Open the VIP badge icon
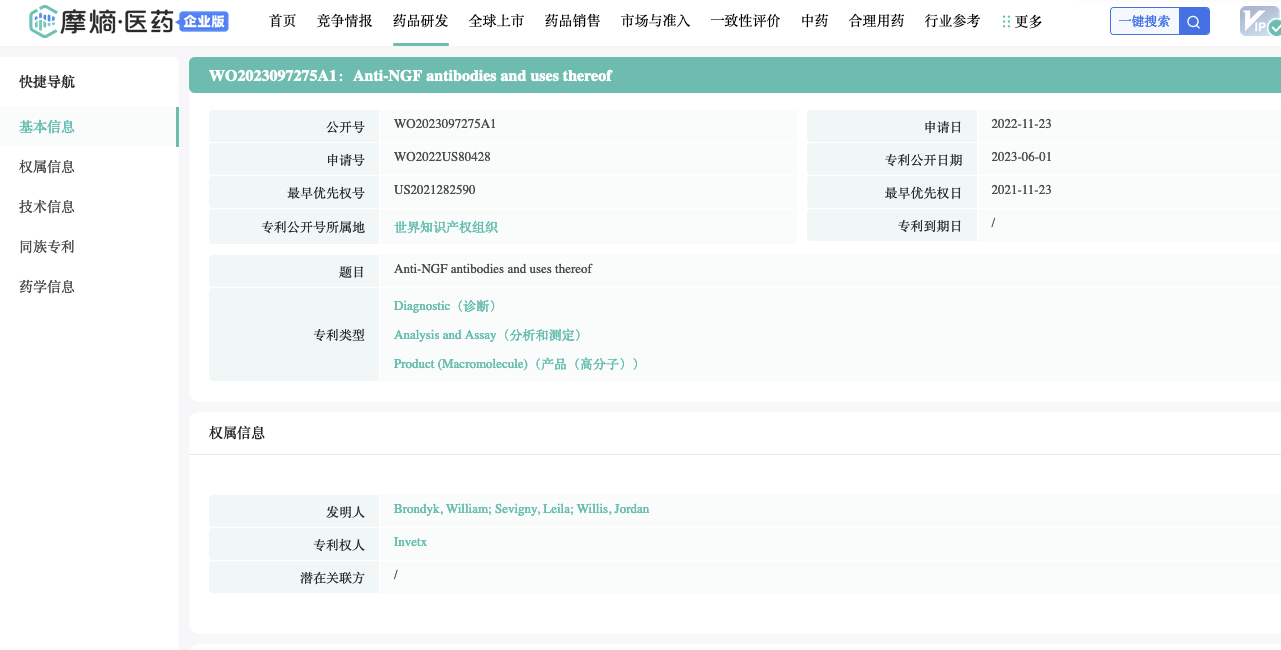Image resolution: width=1281 pixels, height=650 pixels. pos(1259,21)
